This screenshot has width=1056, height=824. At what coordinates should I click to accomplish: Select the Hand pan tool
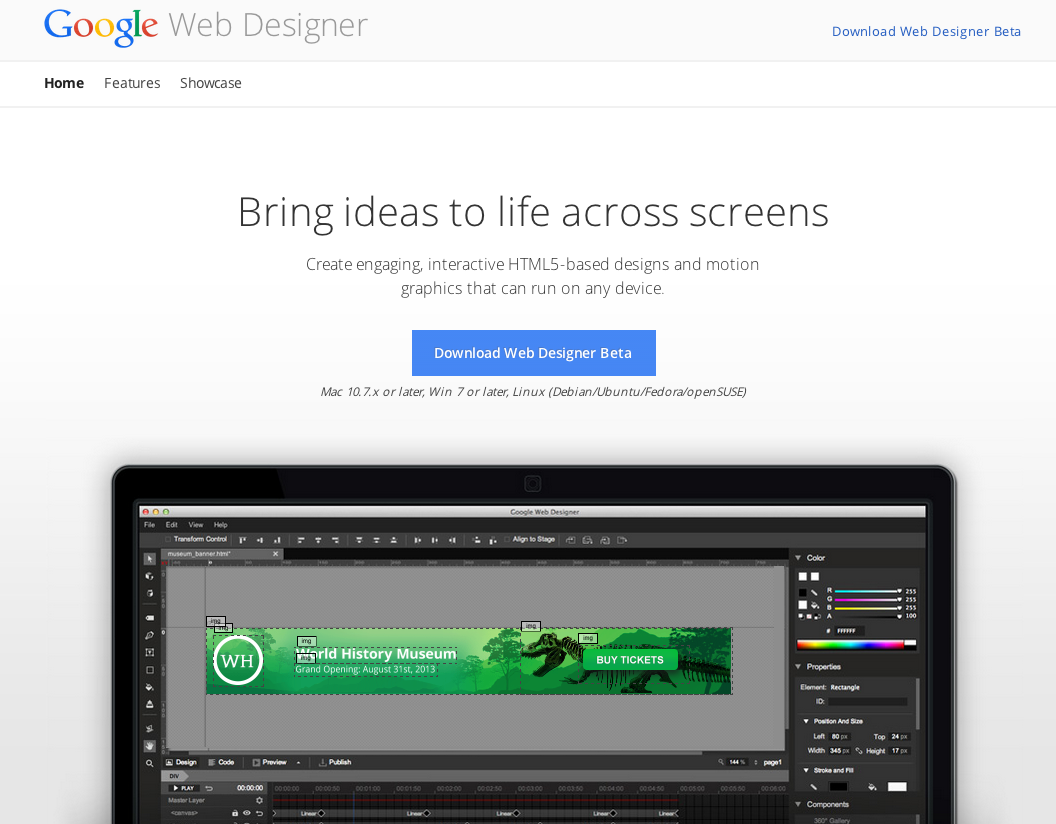pos(150,745)
